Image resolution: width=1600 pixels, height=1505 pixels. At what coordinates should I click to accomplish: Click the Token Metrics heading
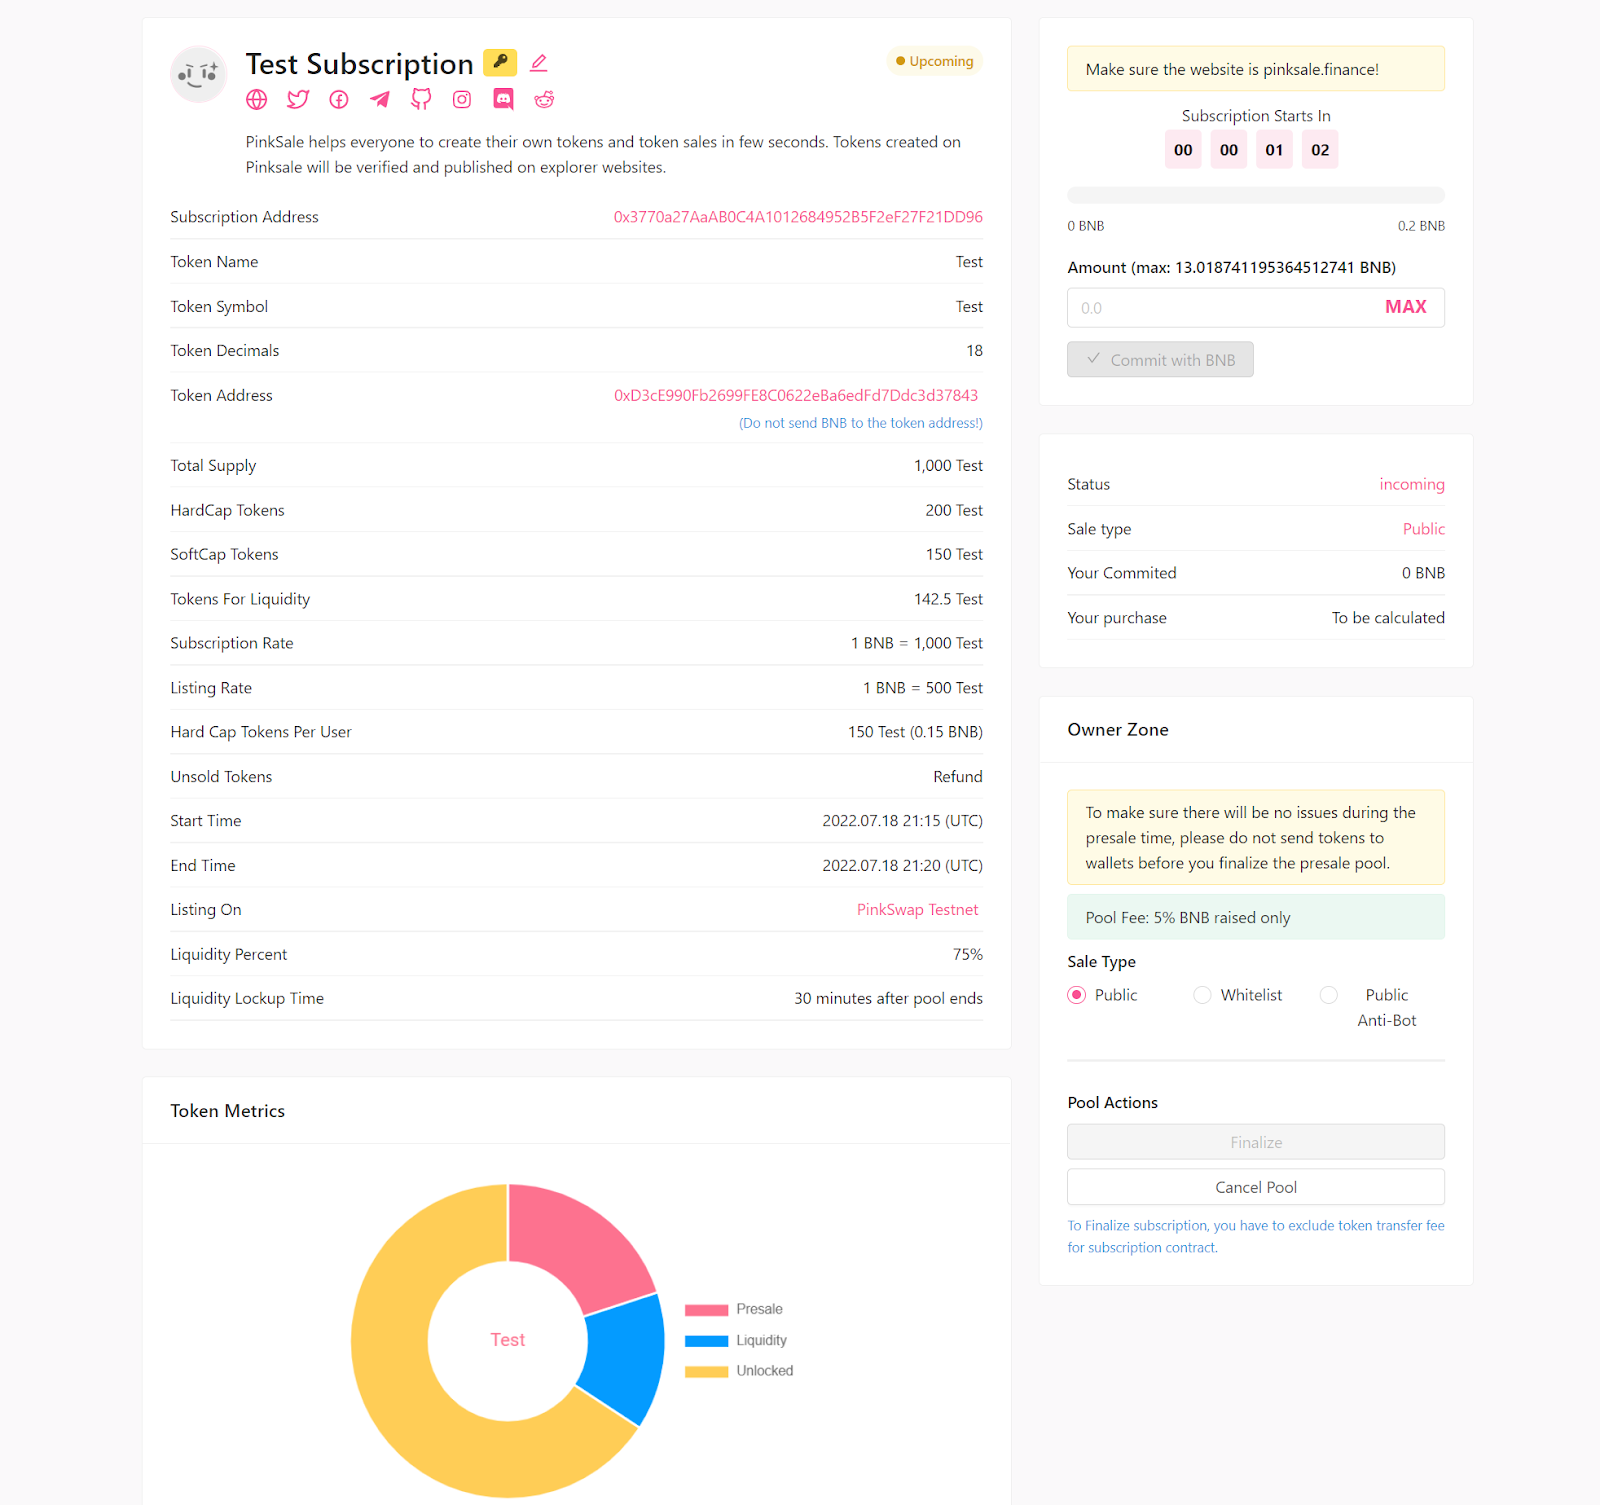point(228,1111)
